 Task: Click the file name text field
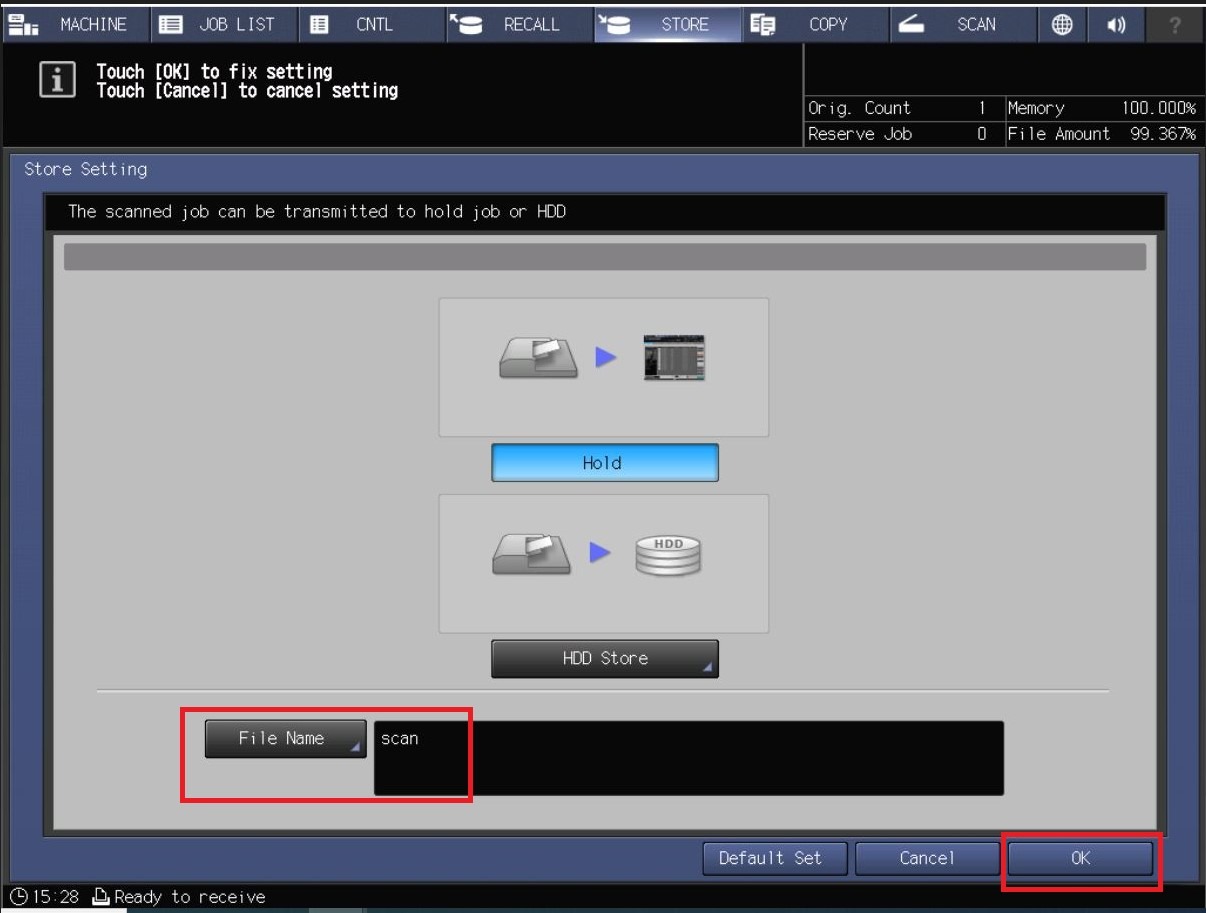click(x=688, y=758)
